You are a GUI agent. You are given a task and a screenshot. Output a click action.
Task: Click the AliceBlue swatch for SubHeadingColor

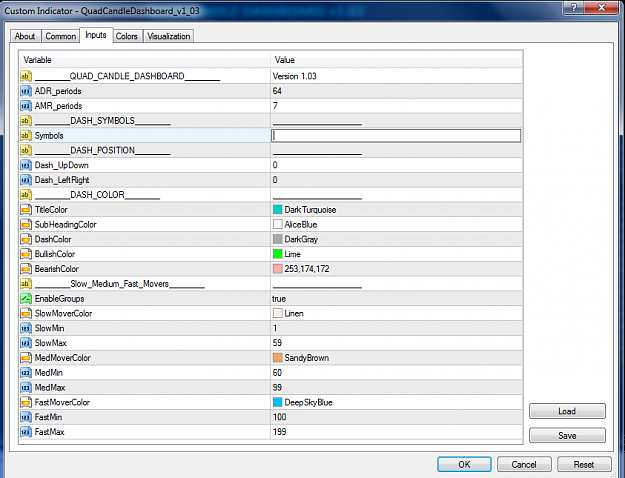(277, 224)
